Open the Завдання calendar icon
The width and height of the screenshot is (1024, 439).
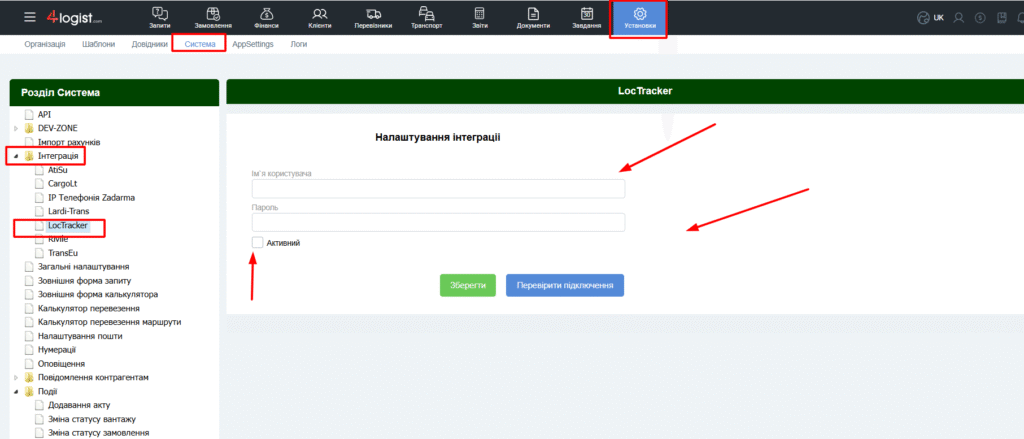pyautogui.click(x=587, y=13)
